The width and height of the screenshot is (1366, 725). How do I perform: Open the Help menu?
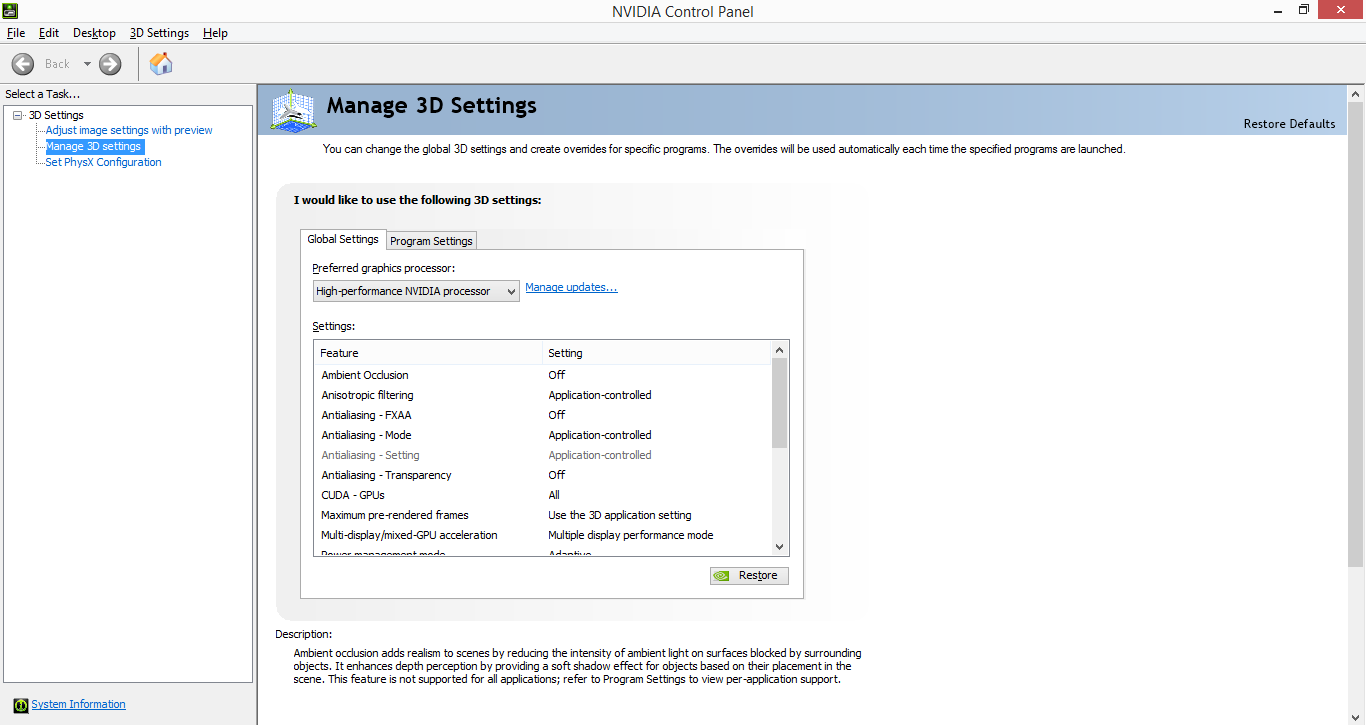tap(215, 33)
